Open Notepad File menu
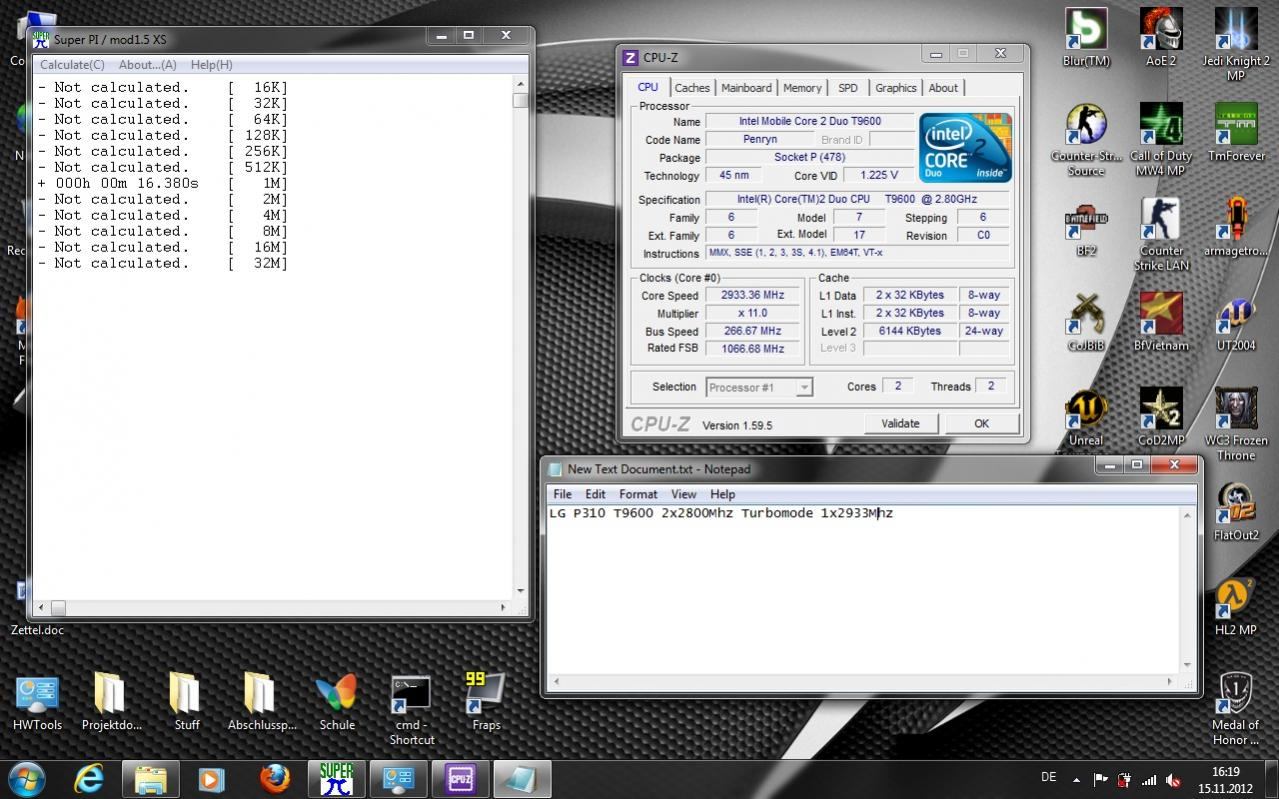Viewport: 1279px width, 799px height. 562,494
